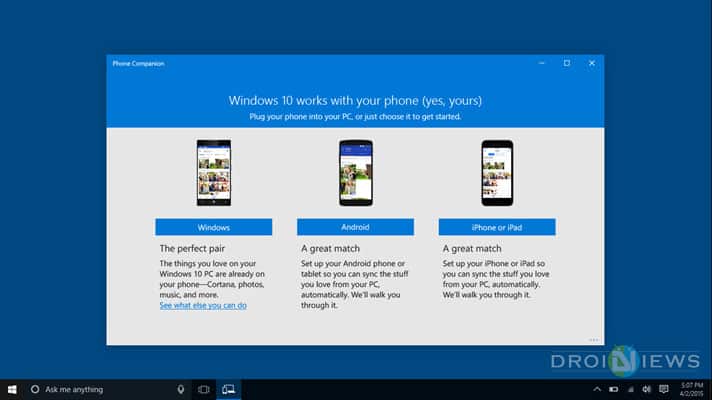
Task: Click 'The perfect pair' heading
Action: [192, 248]
